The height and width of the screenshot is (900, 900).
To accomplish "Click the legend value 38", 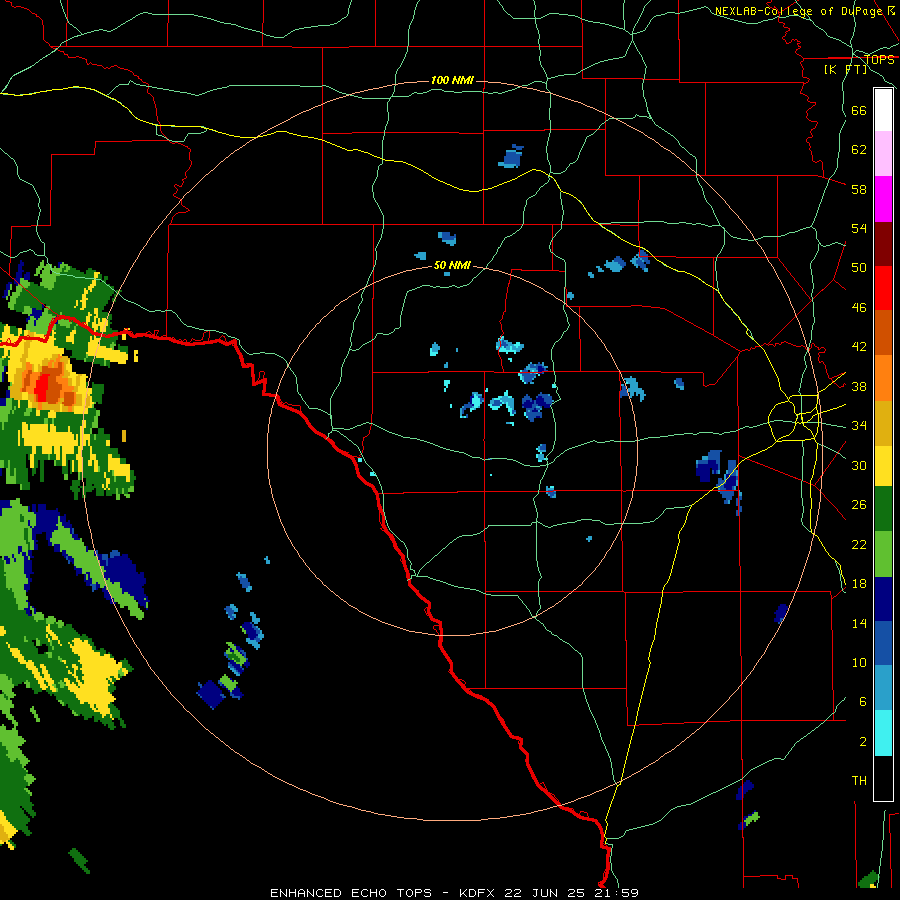I will [x=859, y=386].
